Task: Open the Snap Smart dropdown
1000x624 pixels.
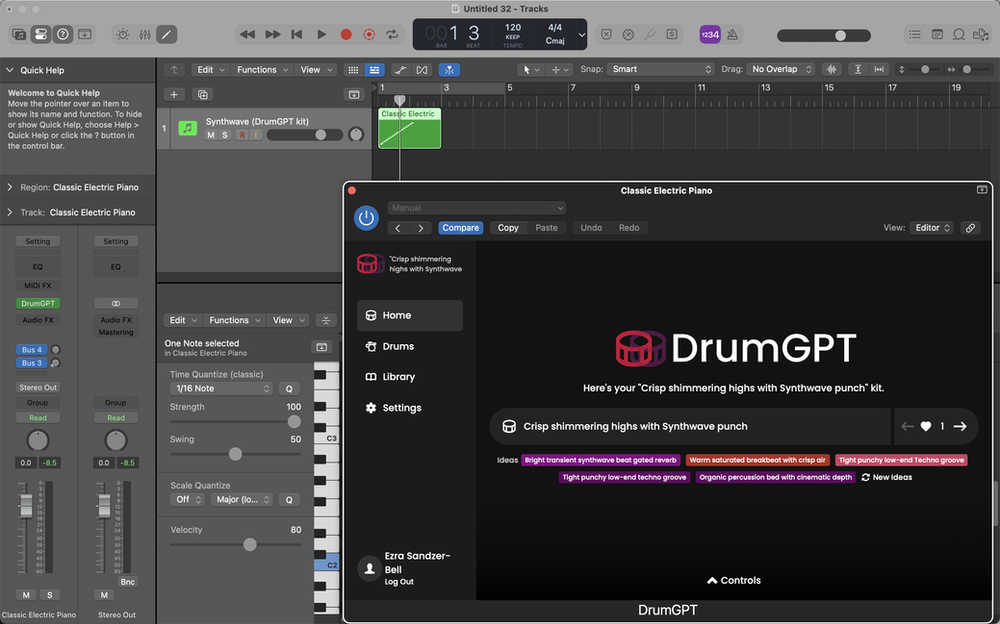Action: 660,70
